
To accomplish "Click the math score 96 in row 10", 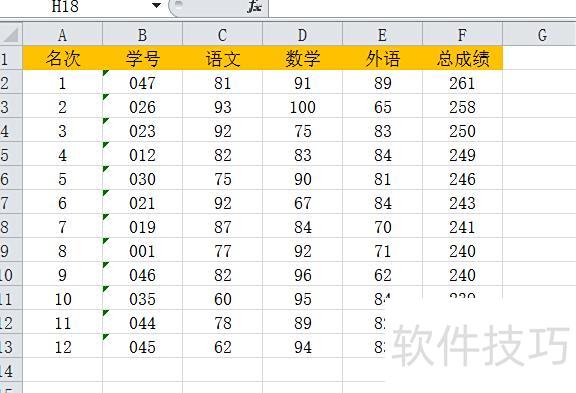I will (x=303, y=275).
